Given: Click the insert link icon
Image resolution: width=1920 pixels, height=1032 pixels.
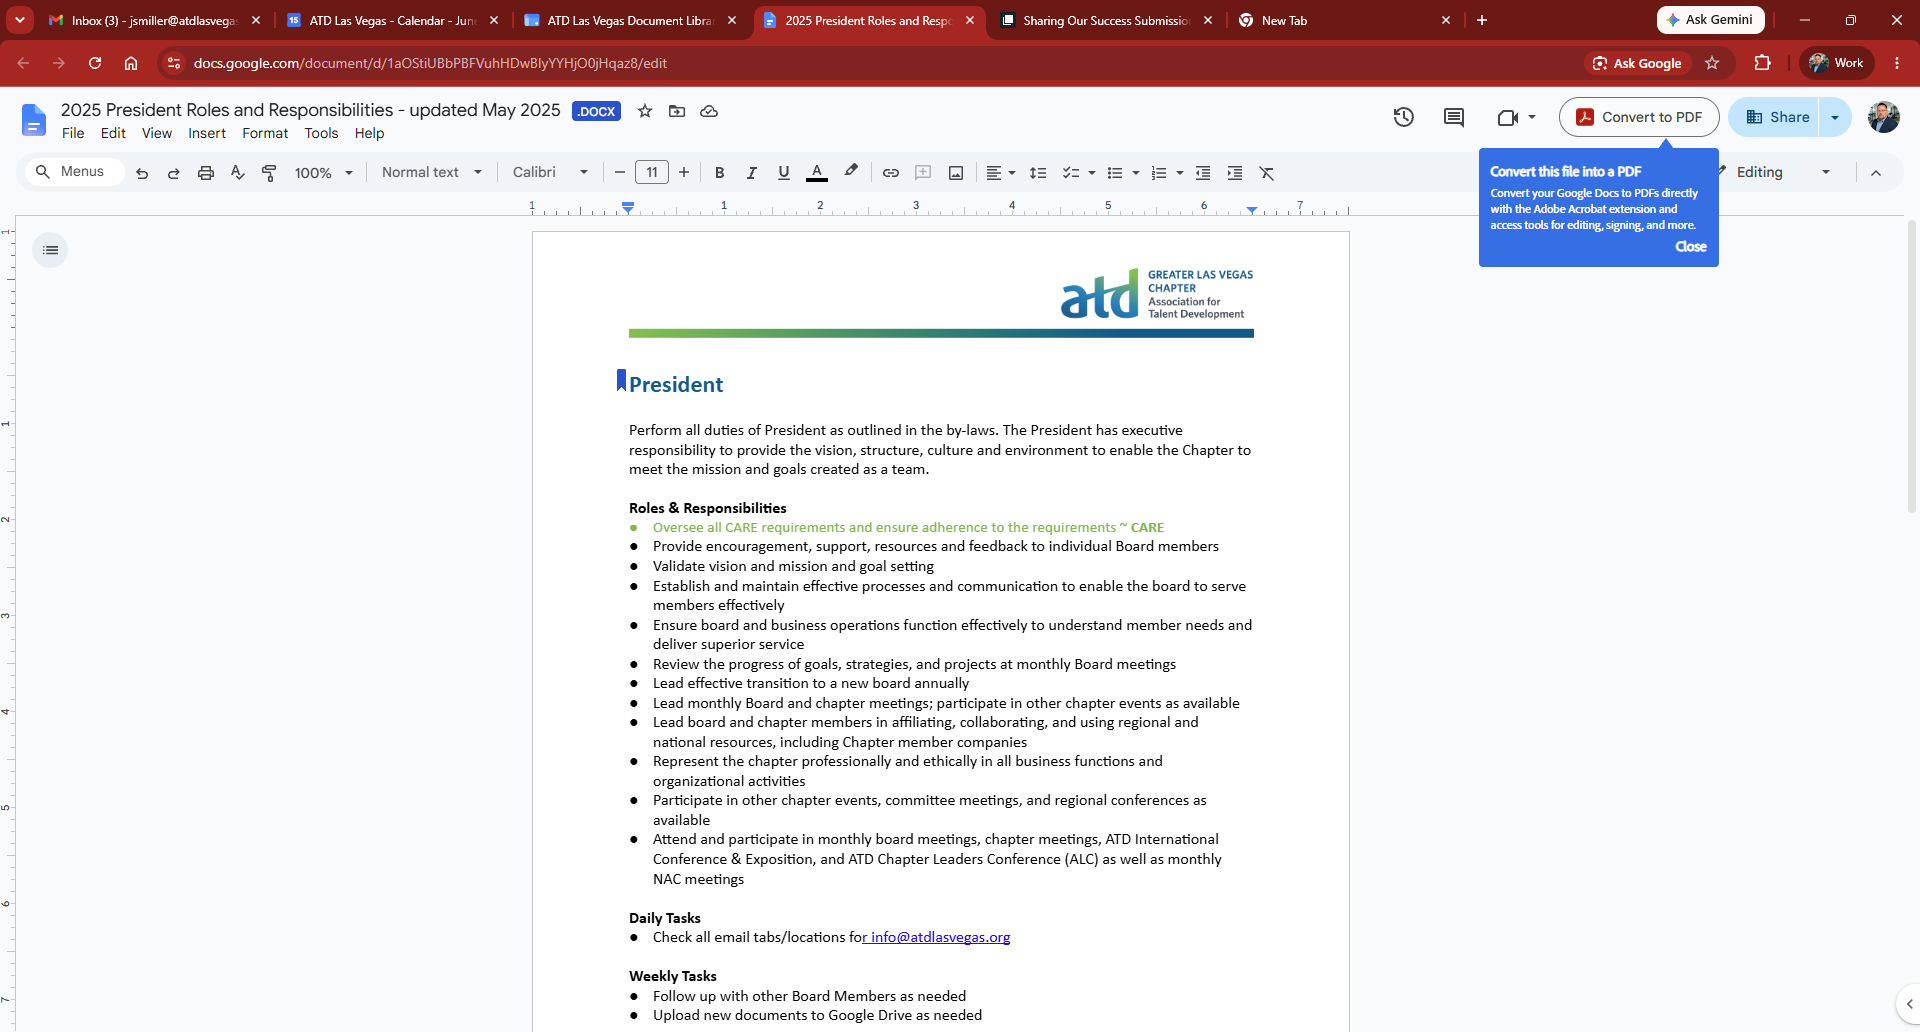Looking at the screenshot, I should 890,173.
